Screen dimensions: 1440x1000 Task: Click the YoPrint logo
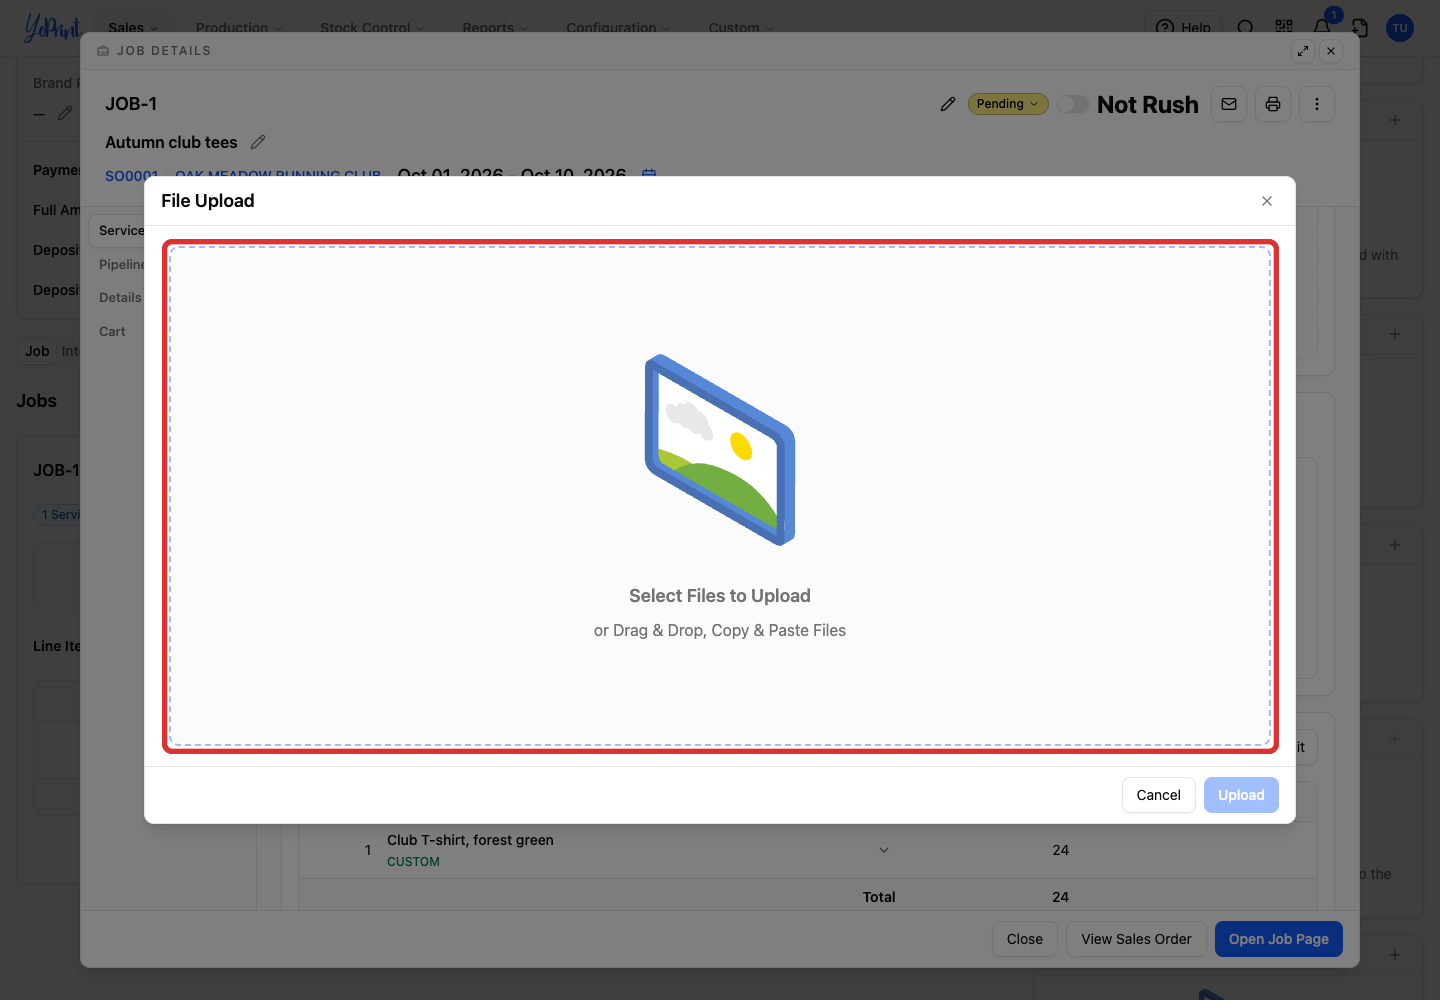click(x=52, y=27)
